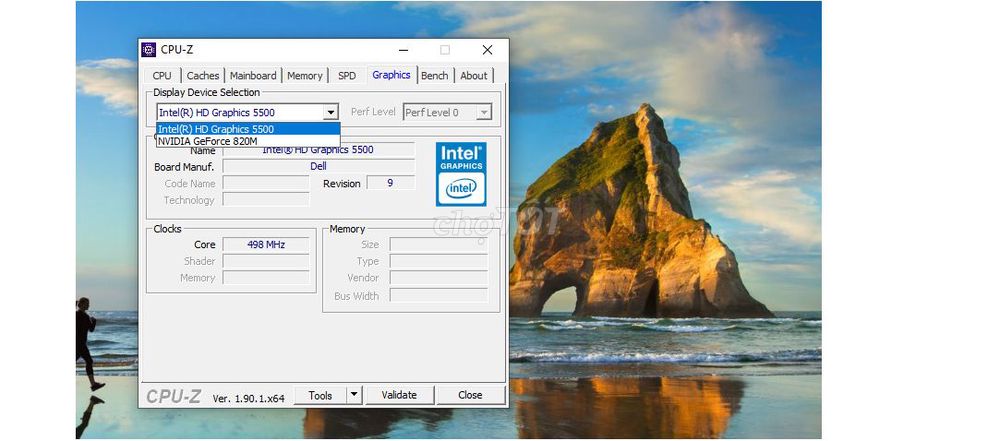The width and height of the screenshot is (1000, 441).
Task: Open the Caches tab
Action: coord(203,75)
